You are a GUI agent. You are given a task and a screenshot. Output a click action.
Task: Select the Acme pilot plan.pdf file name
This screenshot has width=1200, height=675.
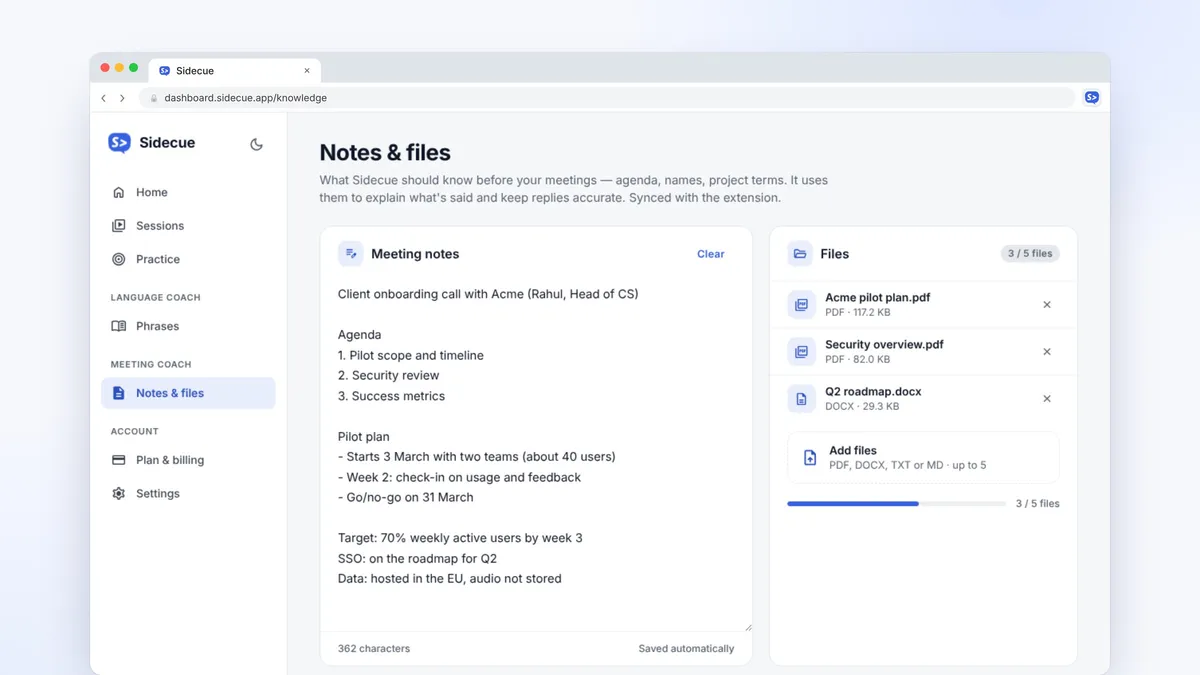(878, 298)
